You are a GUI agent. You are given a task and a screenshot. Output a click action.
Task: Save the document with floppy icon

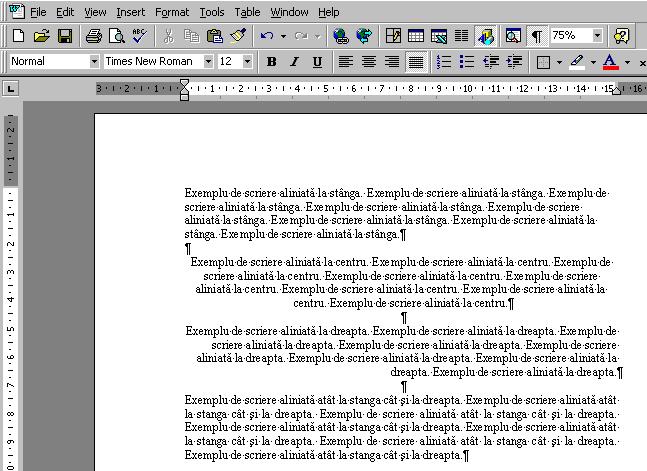pos(65,36)
